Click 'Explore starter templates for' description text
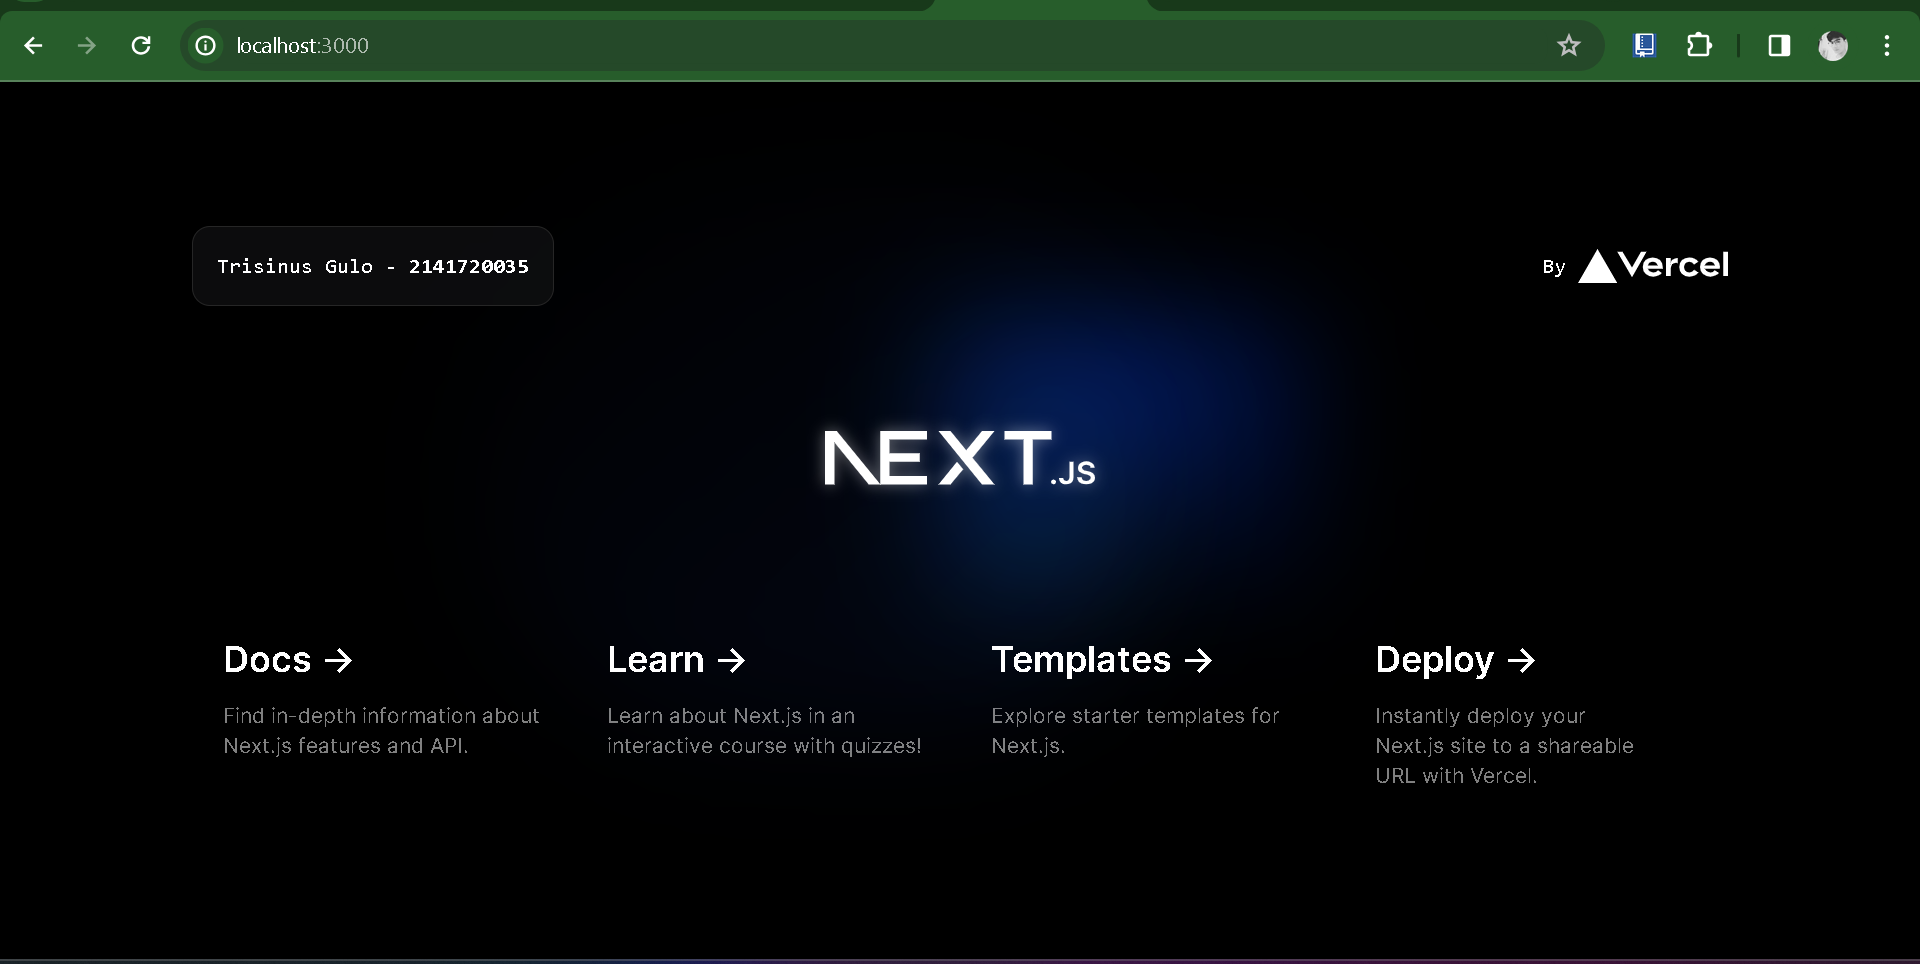The height and width of the screenshot is (964, 1920). pyautogui.click(x=1135, y=716)
